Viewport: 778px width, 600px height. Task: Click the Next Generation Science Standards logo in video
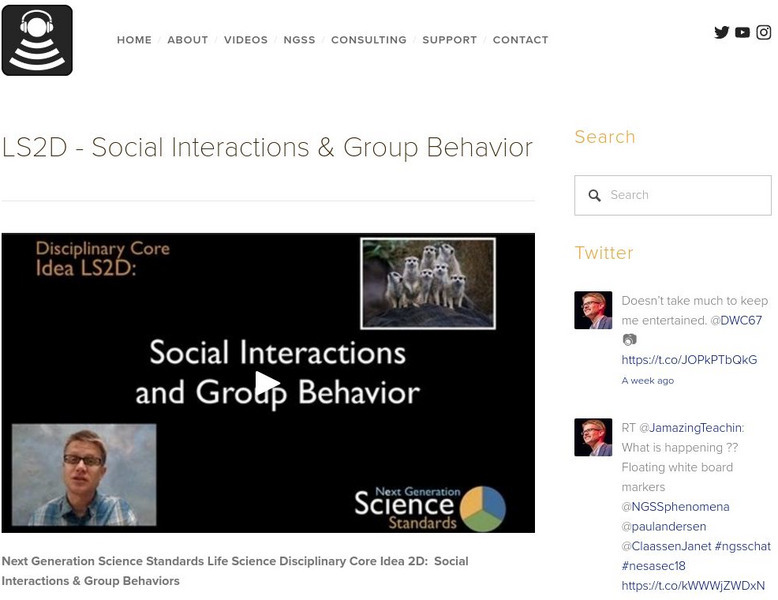coord(430,508)
